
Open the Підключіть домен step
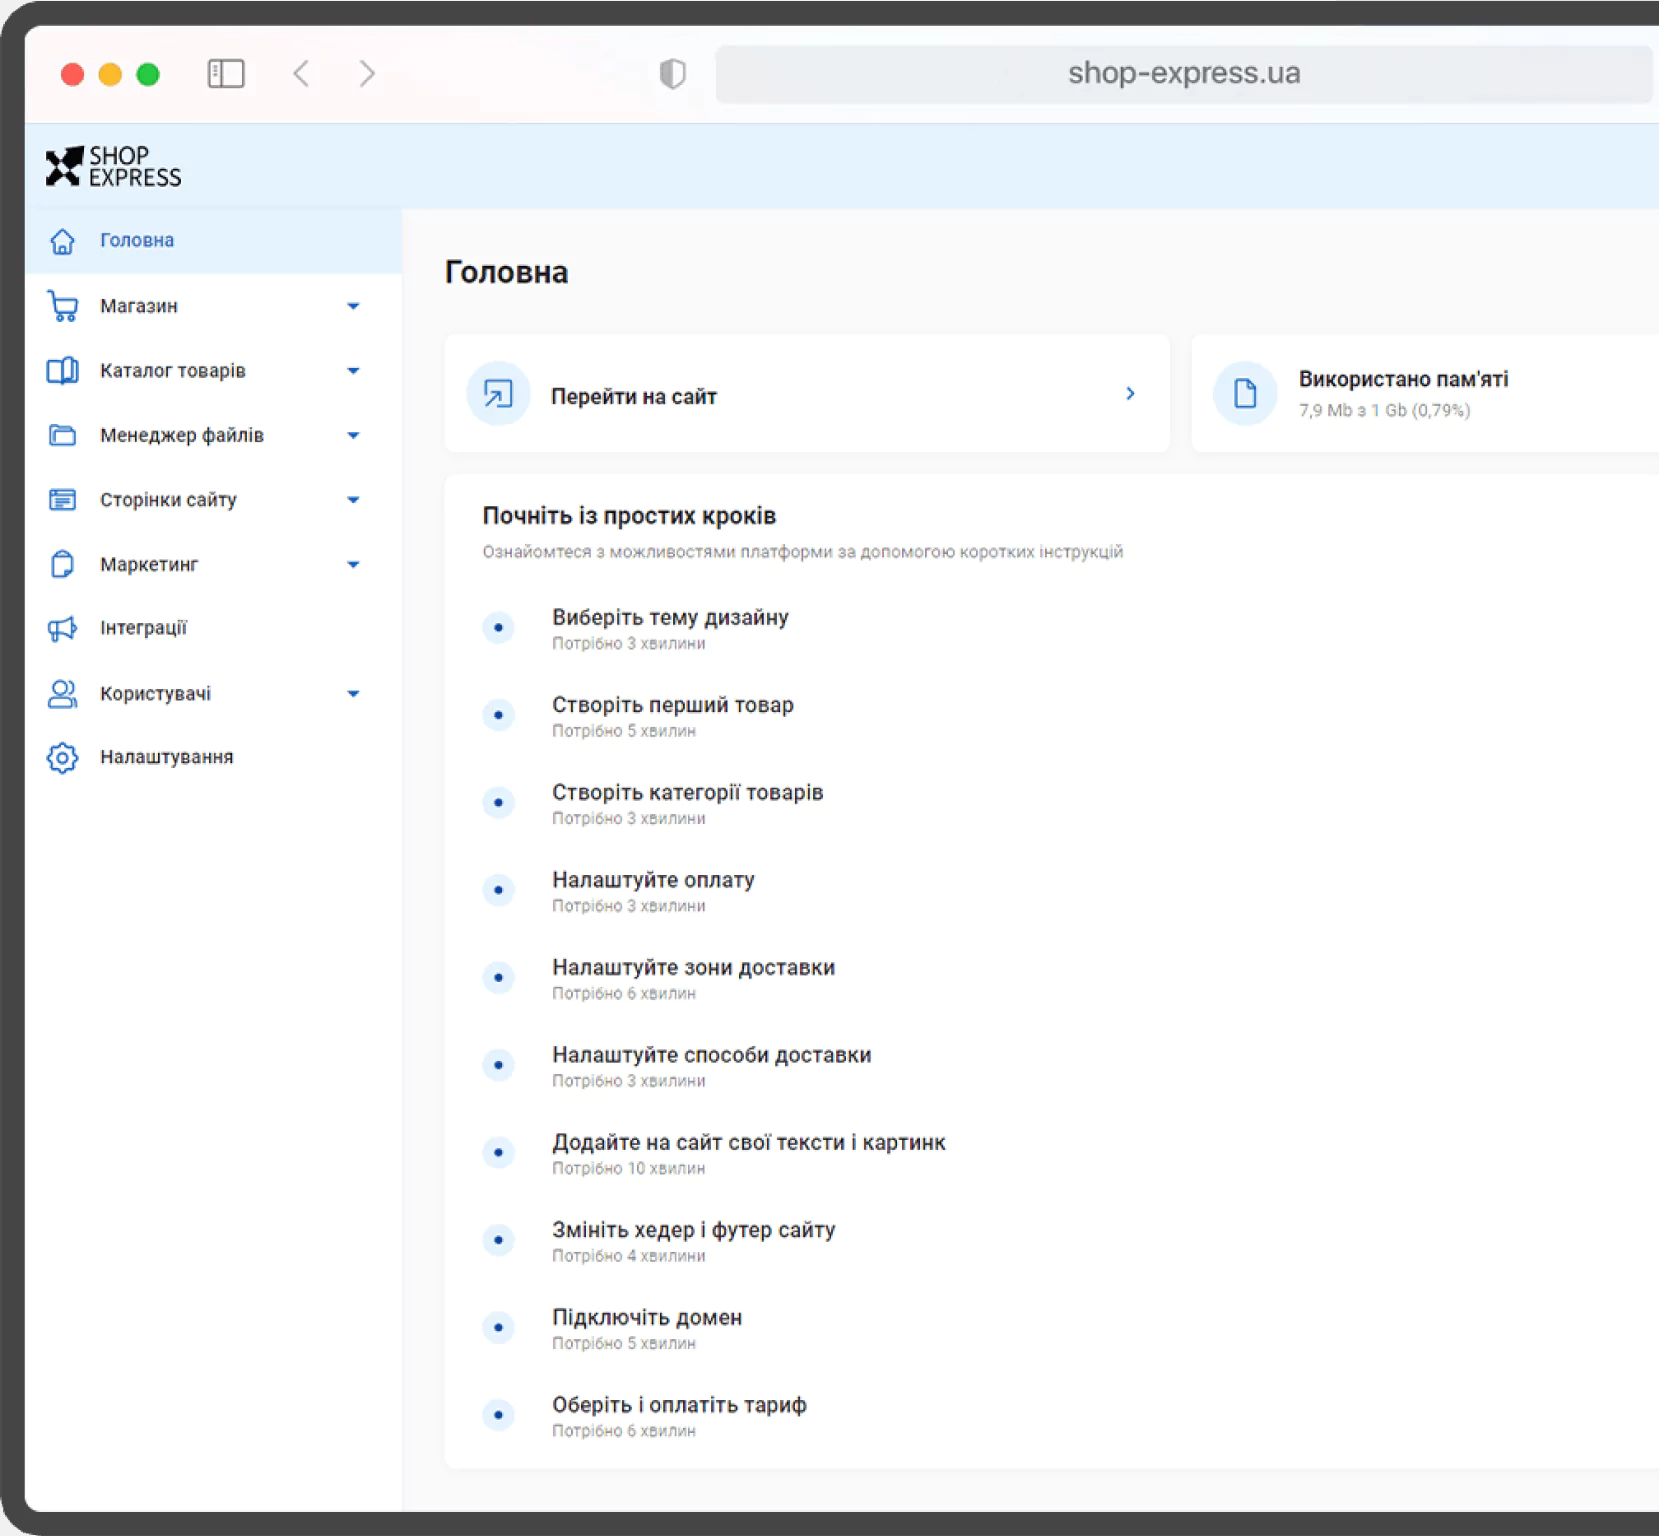click(x=647, y=1318)
